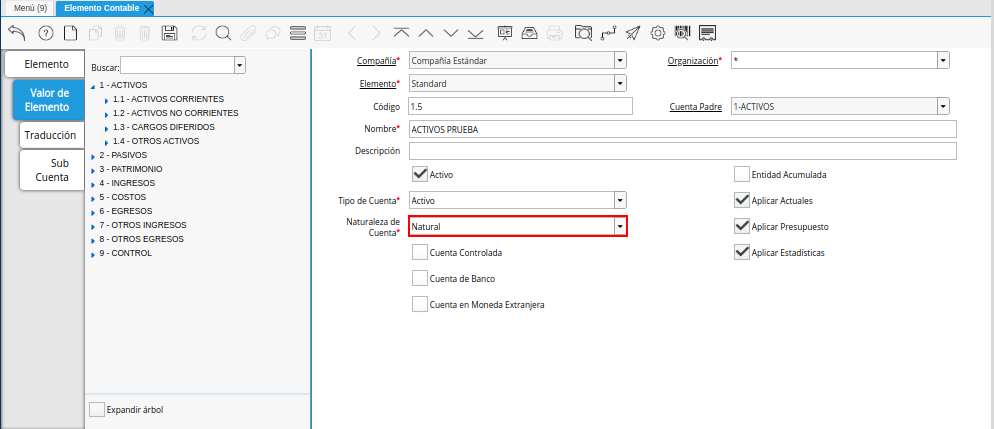Viewport: 994px width, 429px height.
Task: Open Product Info via the barcode scan icon
Action: [x=683, y=33]
